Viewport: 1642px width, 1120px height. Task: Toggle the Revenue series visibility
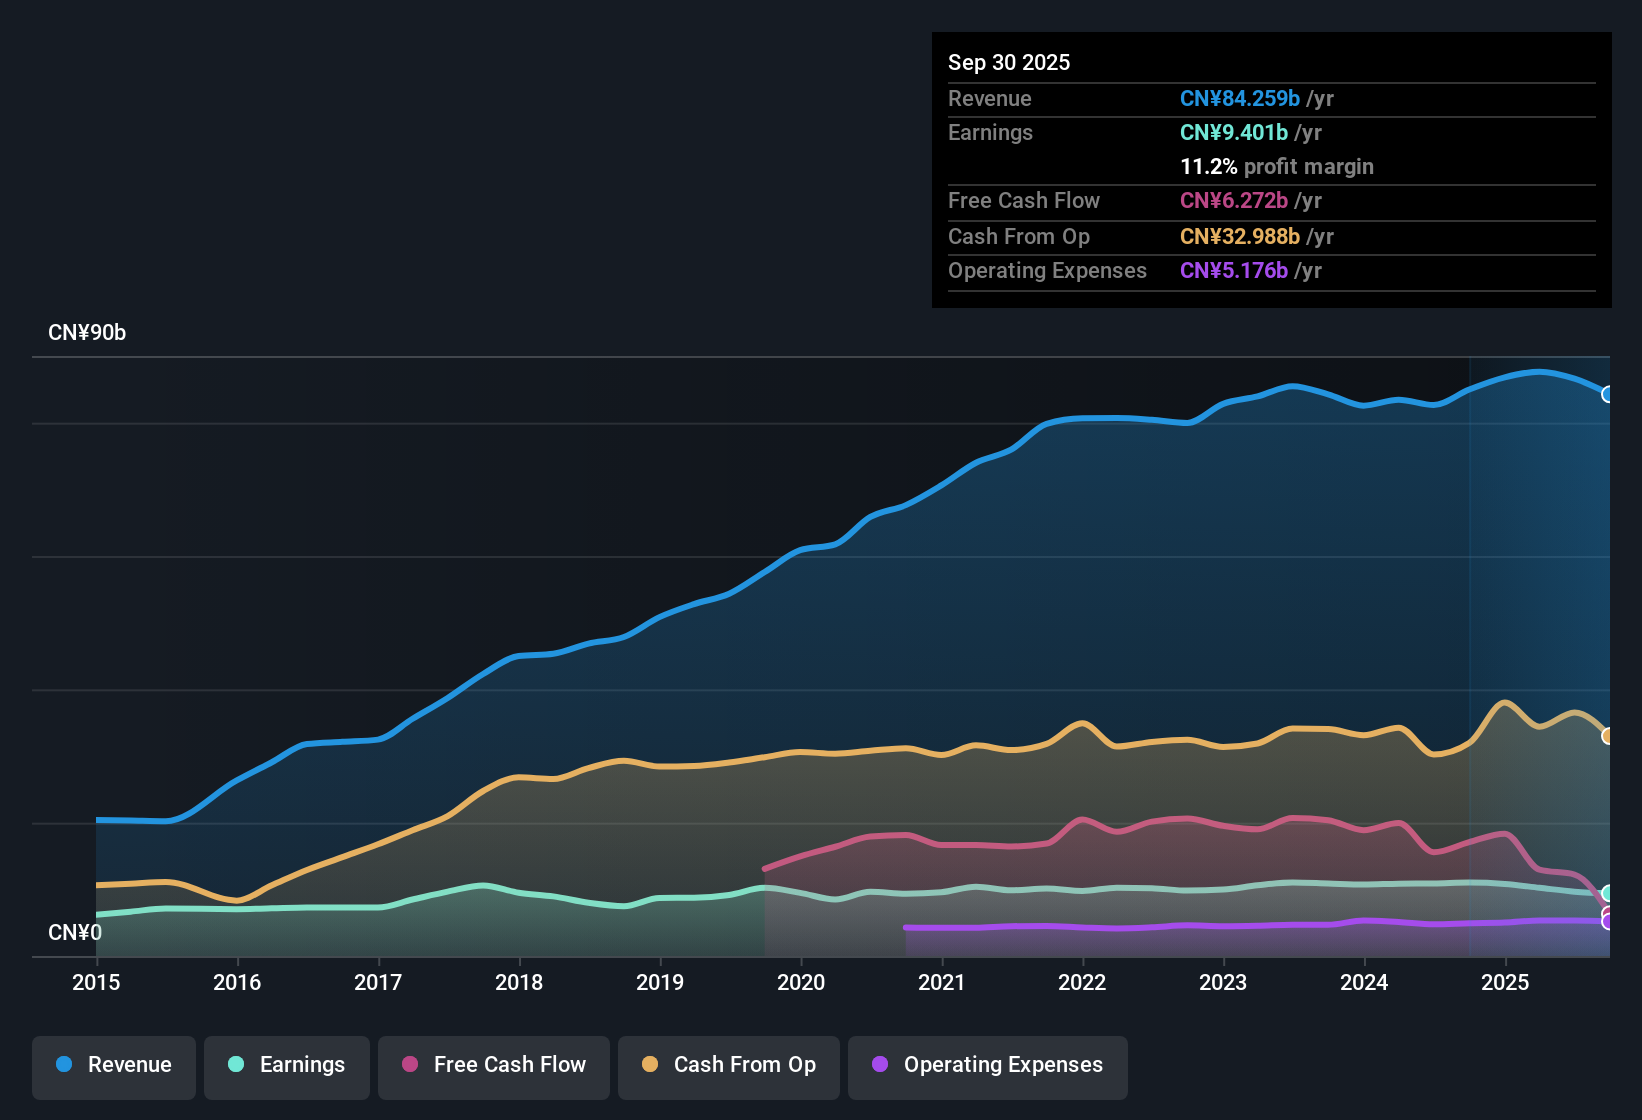click(113, 1067)
